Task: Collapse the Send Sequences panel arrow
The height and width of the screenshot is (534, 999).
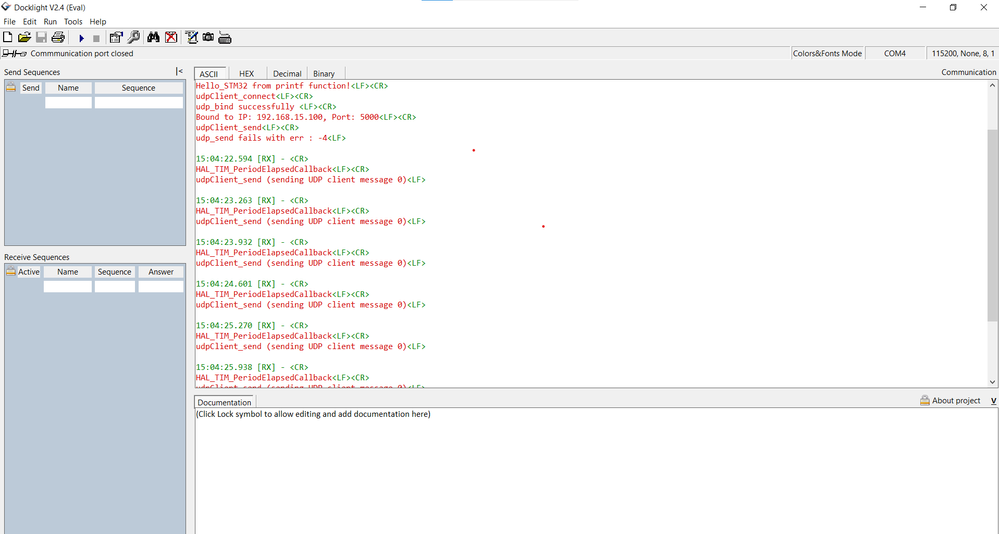Action: coord(179,71)
